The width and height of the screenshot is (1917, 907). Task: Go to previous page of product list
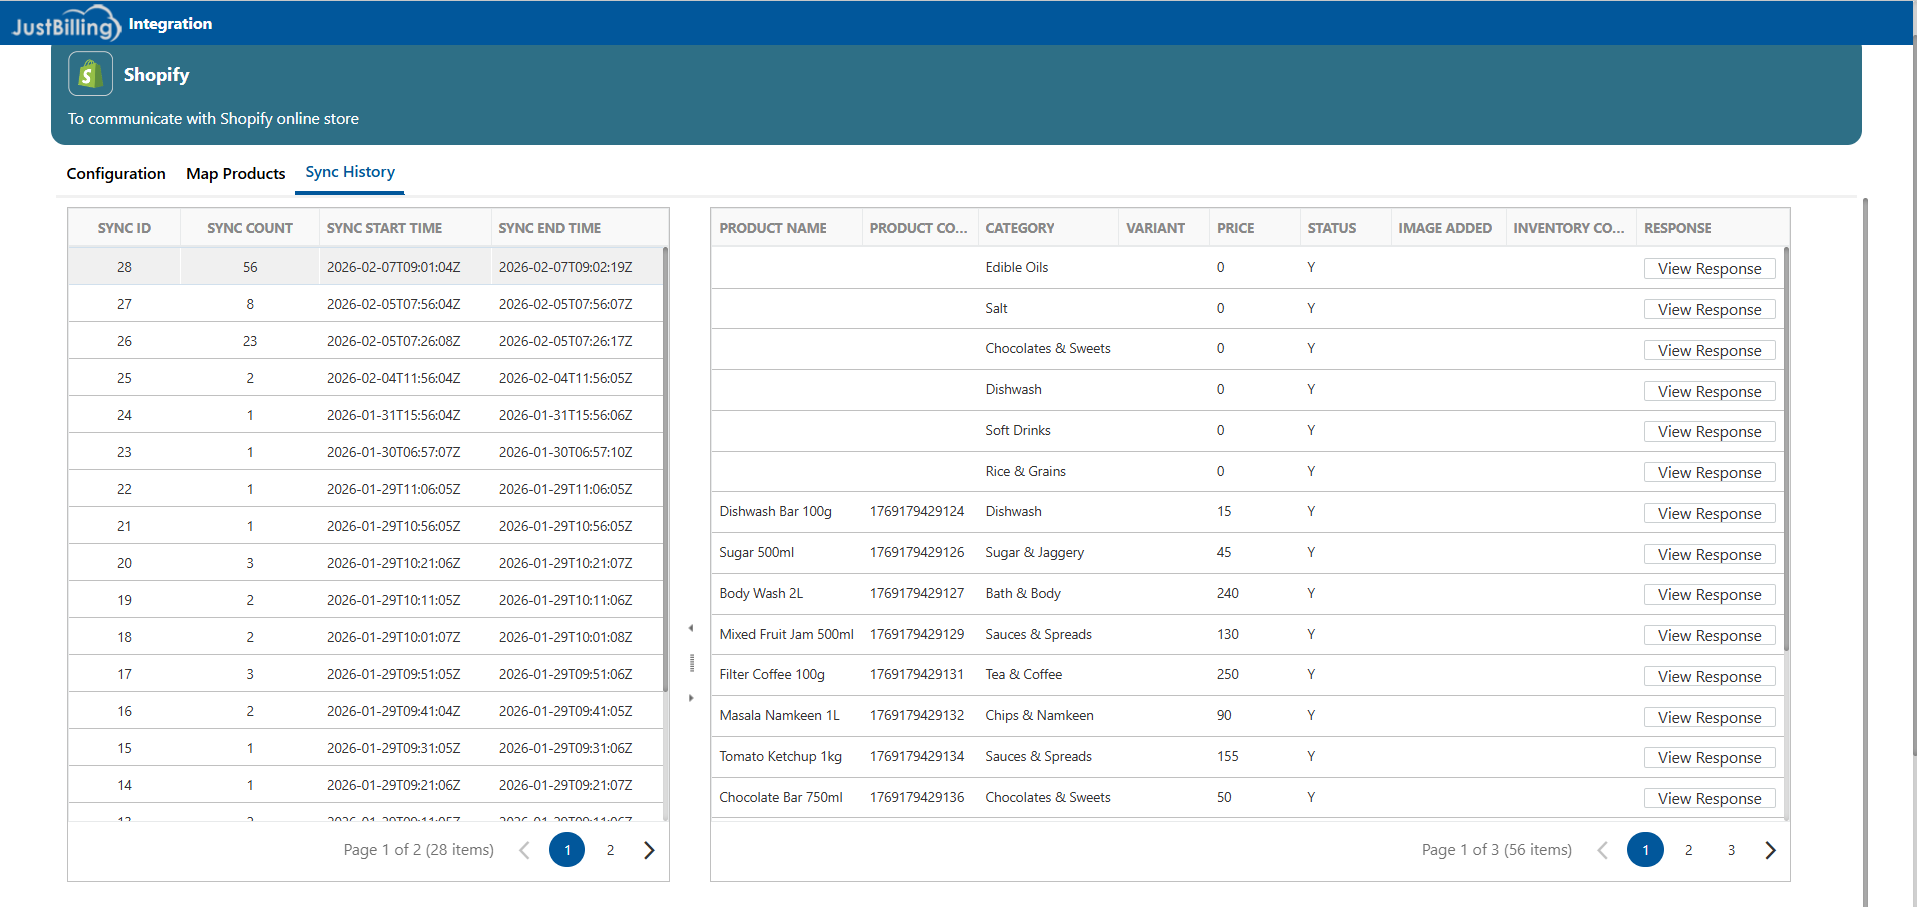1602,850
